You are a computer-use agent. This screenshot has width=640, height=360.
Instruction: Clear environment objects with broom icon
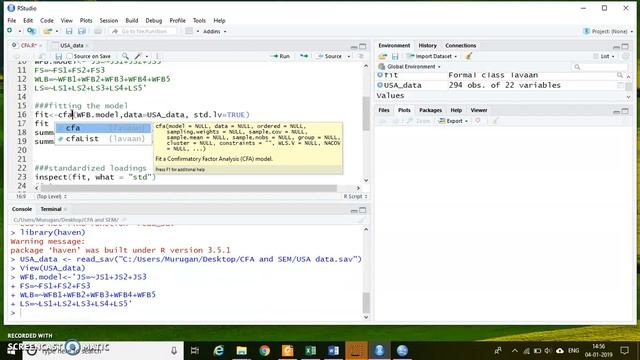pos(469,56)
